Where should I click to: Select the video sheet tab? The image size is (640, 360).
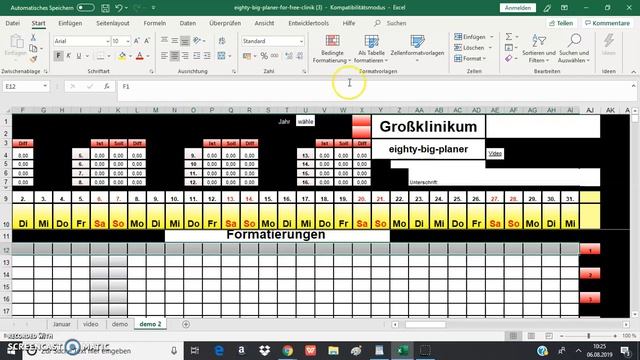(91, 324)
